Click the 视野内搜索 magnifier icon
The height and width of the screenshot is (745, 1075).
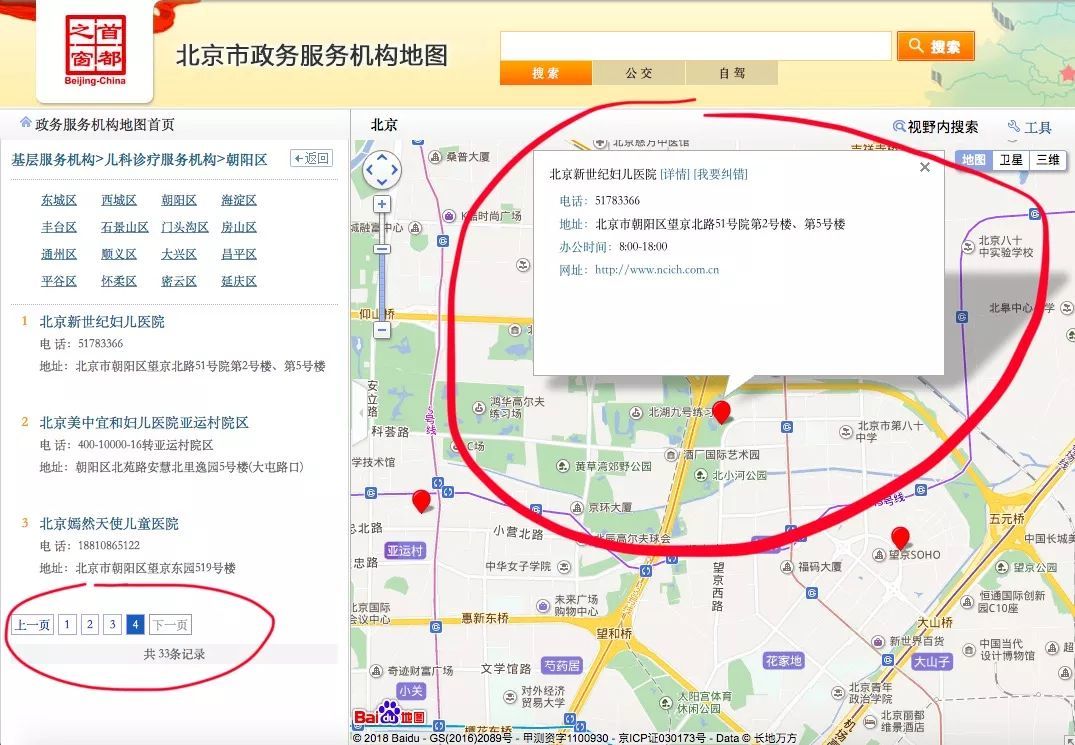point(899,126)
